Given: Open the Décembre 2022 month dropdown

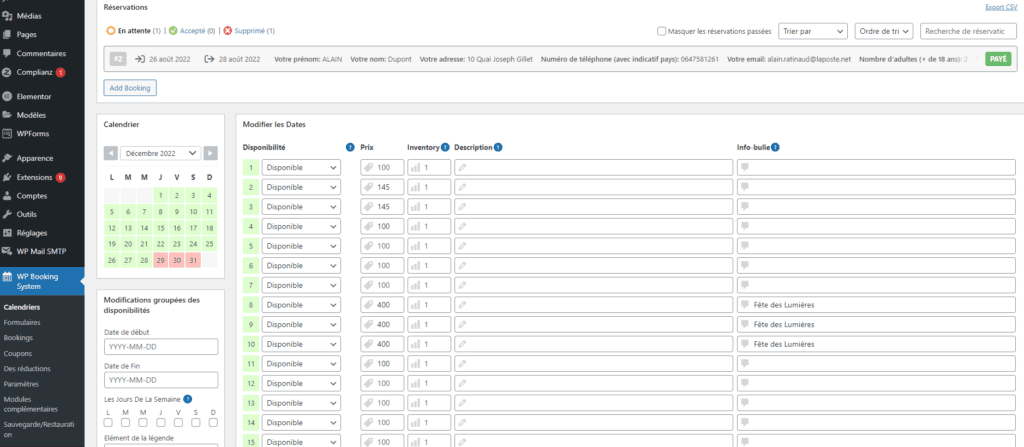Looking at the screenshot, I should 161,153.
